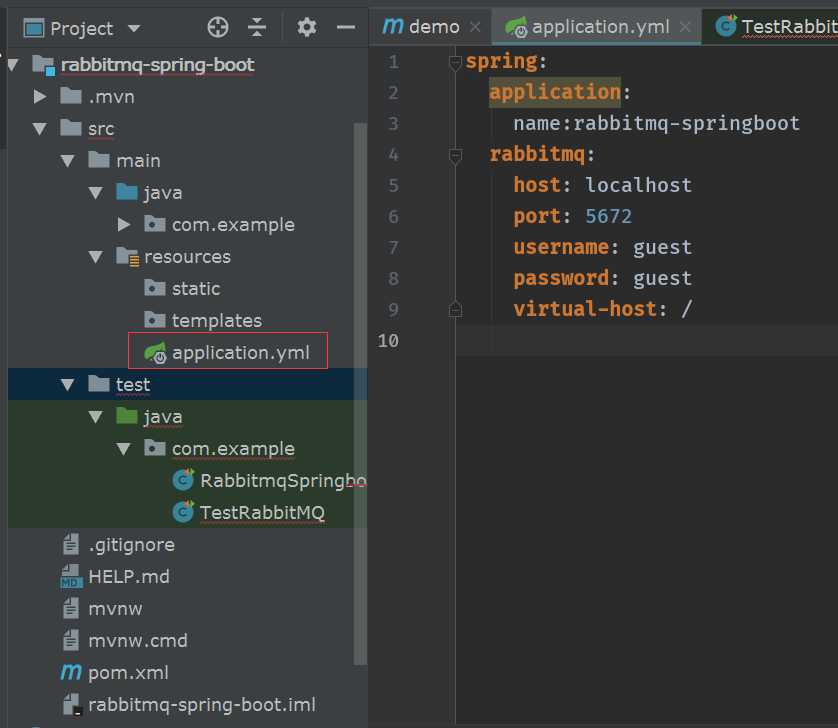Click the rabbitmq-spring-boot module folder icon

(x=43, y=65)
